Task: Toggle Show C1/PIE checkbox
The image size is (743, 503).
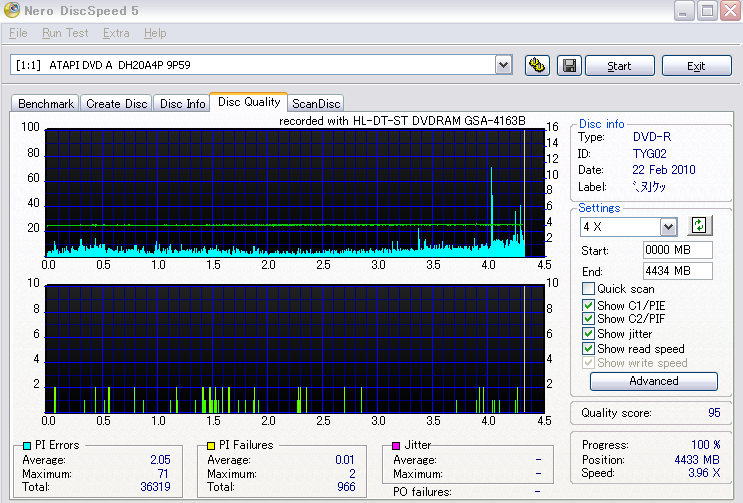Action: 588,305
